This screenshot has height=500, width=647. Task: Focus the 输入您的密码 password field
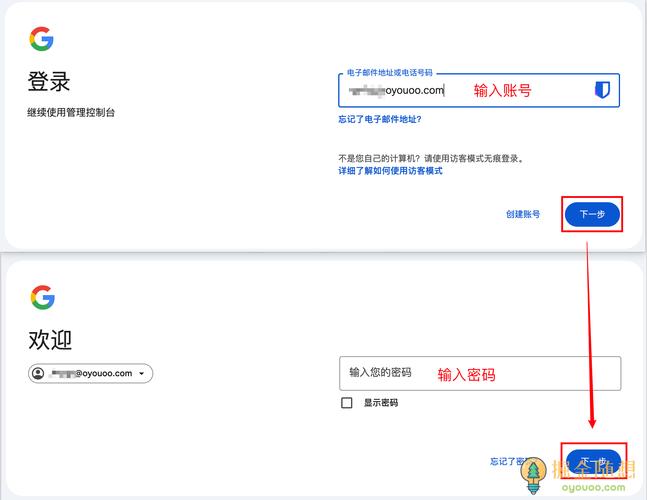tap(480, 373)
